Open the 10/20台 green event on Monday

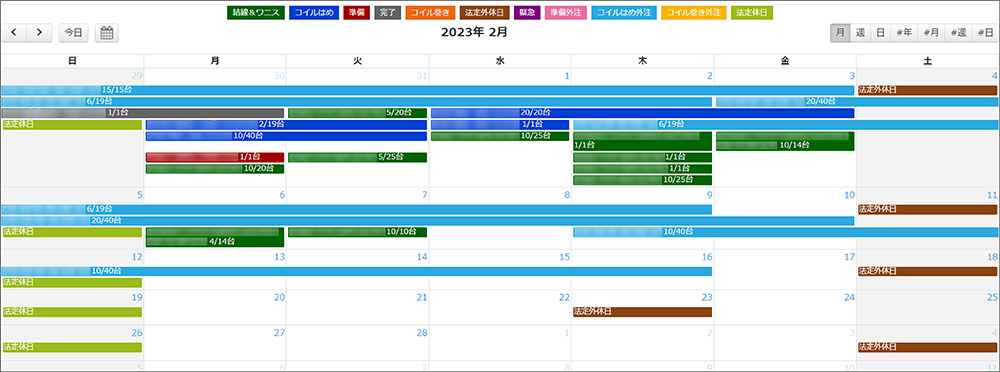[x=215, y=168]
